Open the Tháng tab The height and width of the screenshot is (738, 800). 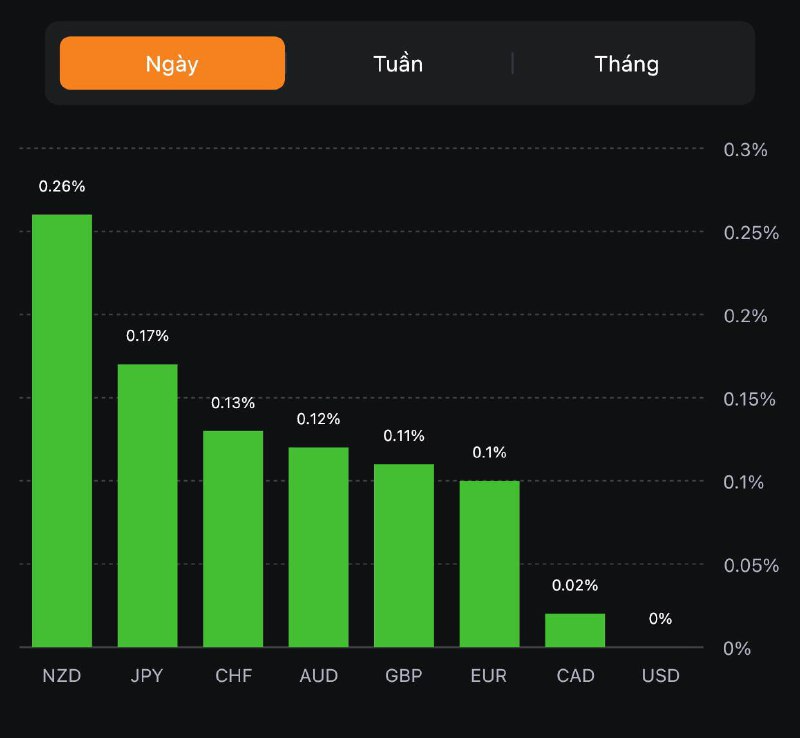tap(627, 64)
